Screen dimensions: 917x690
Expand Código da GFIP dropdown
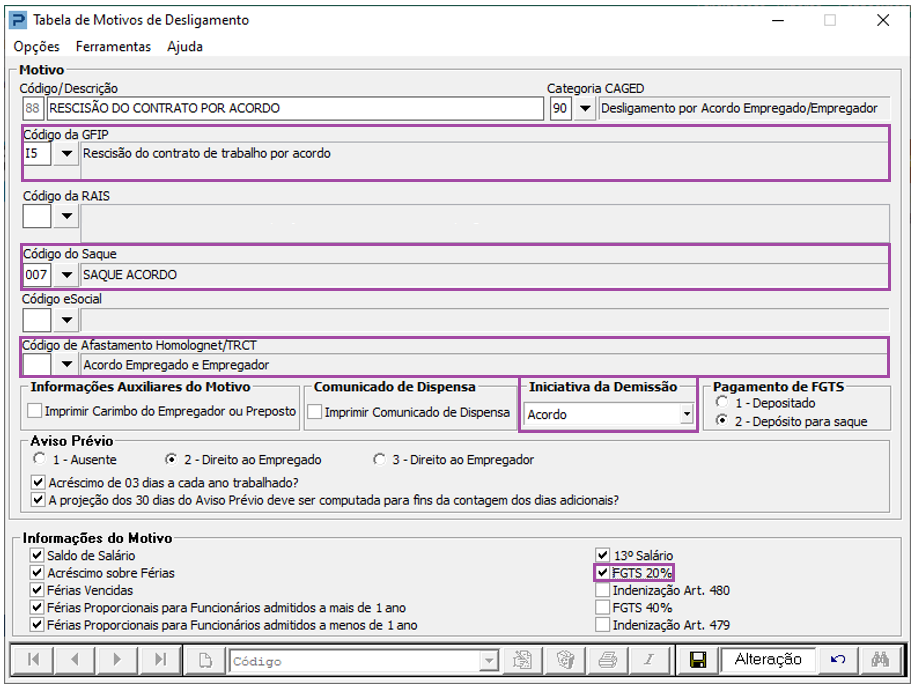tap(67, 154)
